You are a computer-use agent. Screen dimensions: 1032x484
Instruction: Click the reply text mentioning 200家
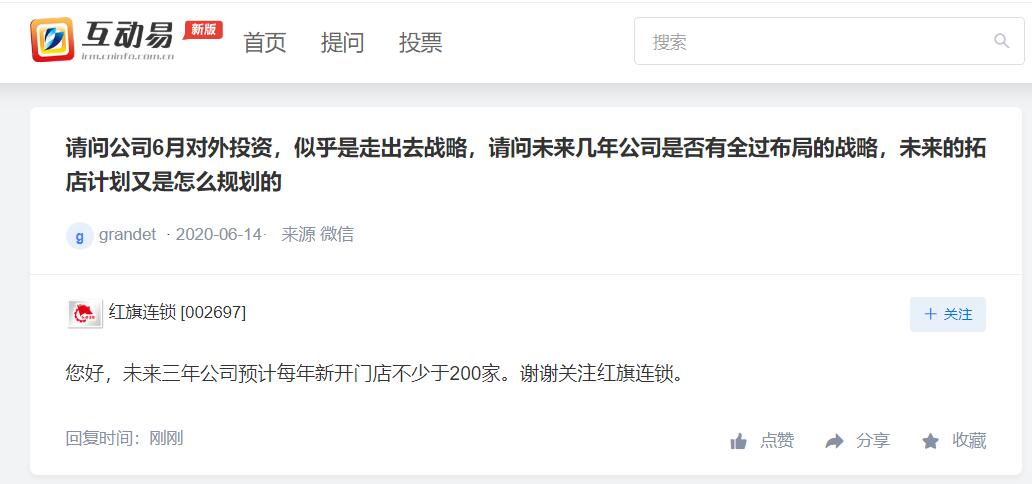click(x=374, y=374)
